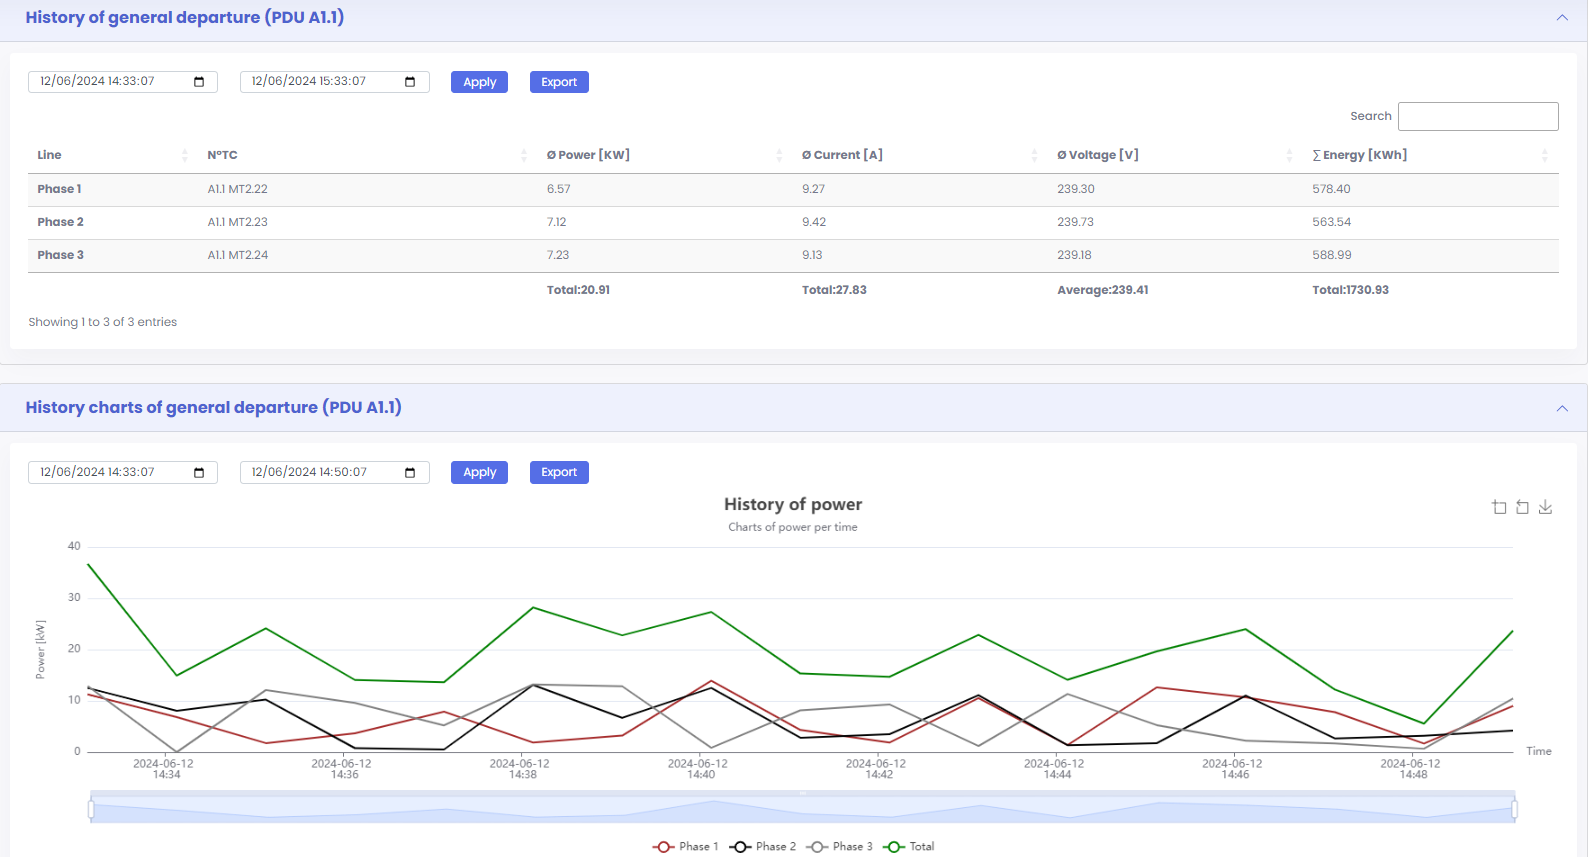
Task: Open calendar picker for table end date
Action: (410, 82)
